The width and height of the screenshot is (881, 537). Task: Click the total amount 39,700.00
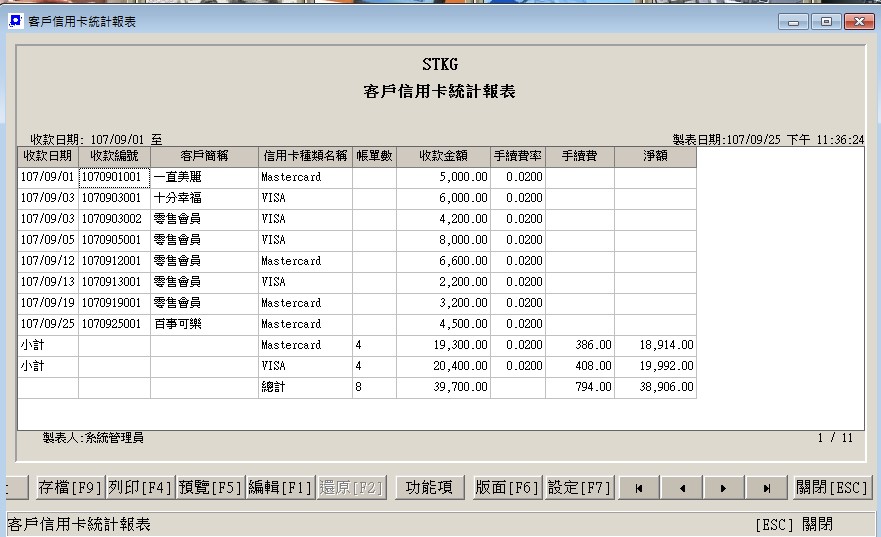pyautogui.click(x=443, y=387)
